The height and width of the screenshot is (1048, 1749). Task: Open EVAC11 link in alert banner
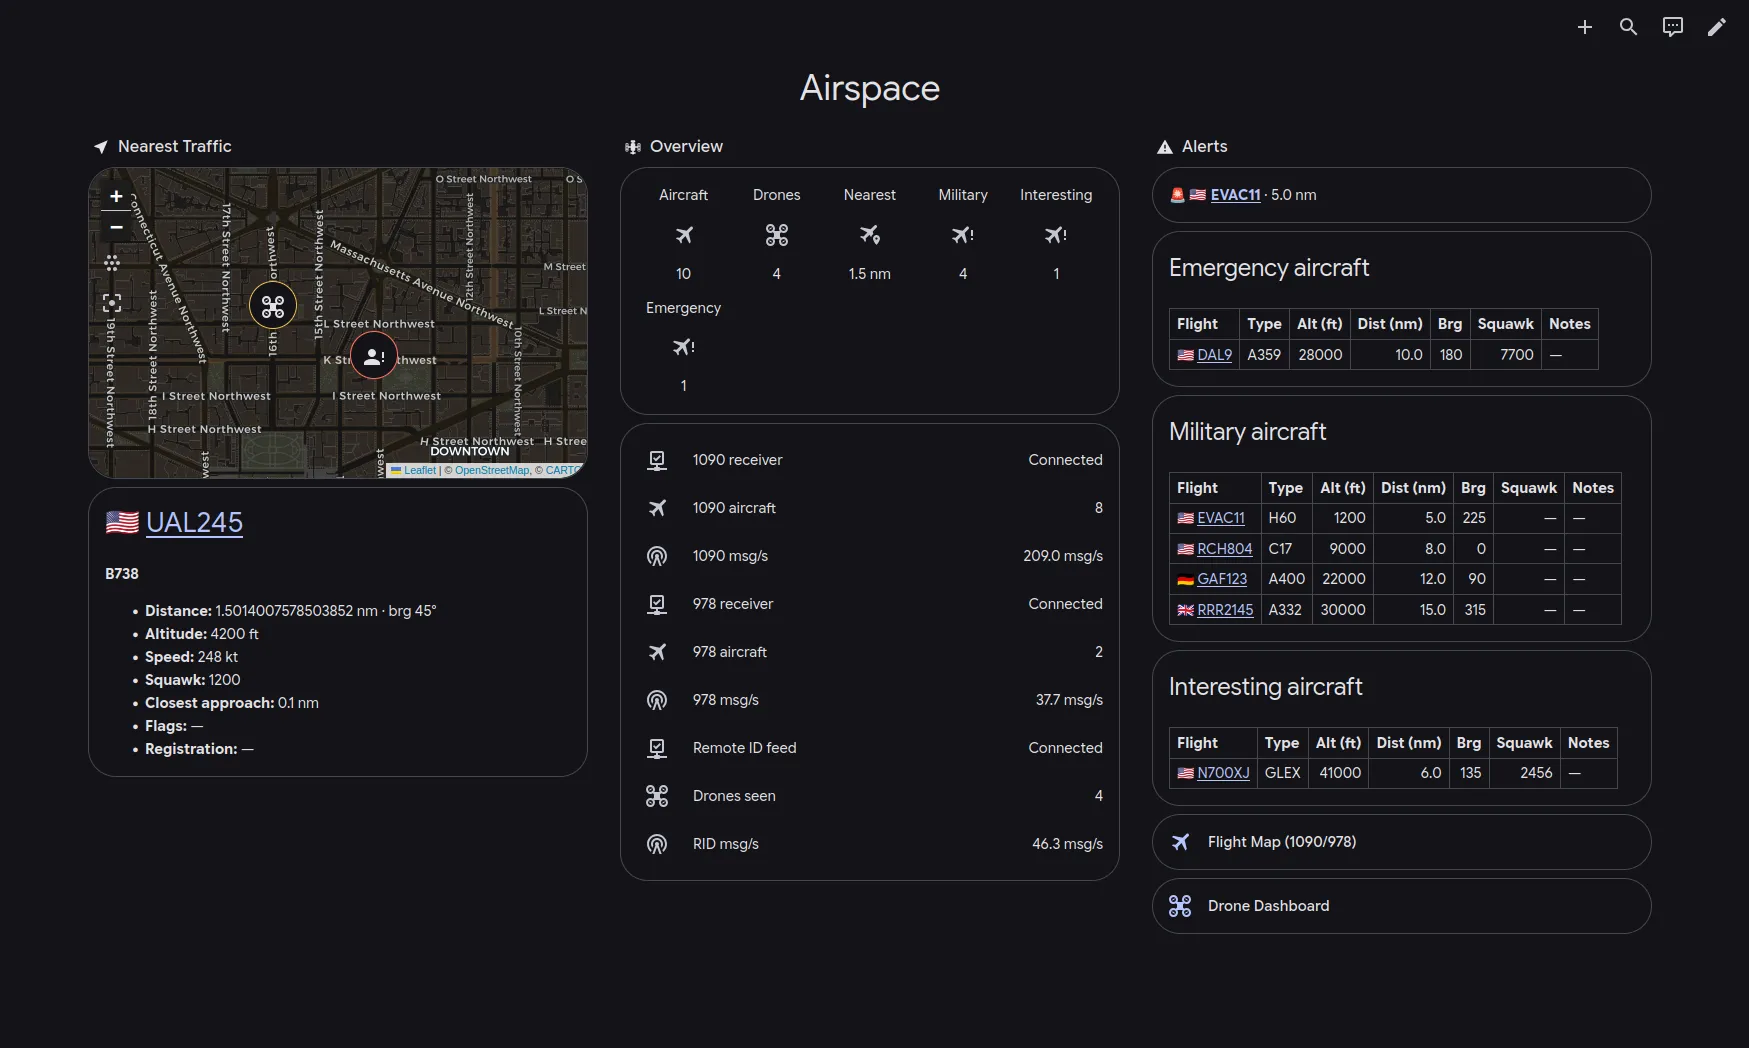(1235, 195)
